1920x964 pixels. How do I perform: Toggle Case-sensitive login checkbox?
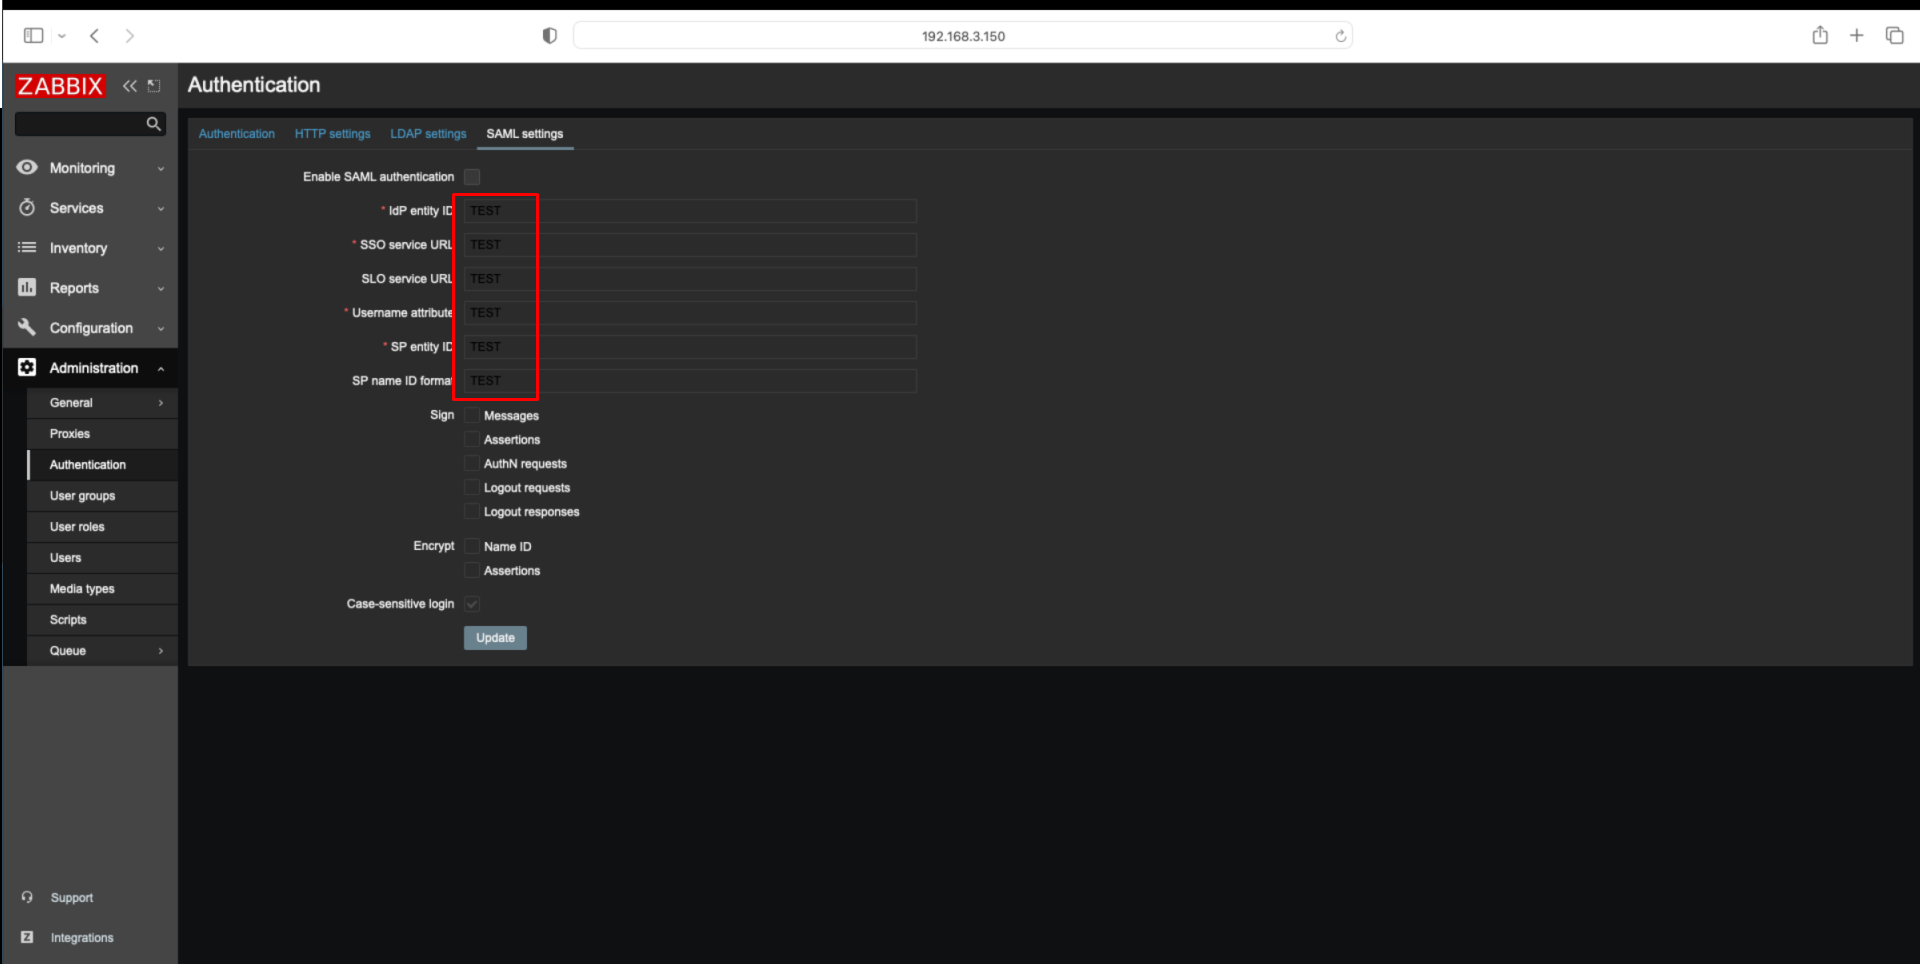[472, 604]
